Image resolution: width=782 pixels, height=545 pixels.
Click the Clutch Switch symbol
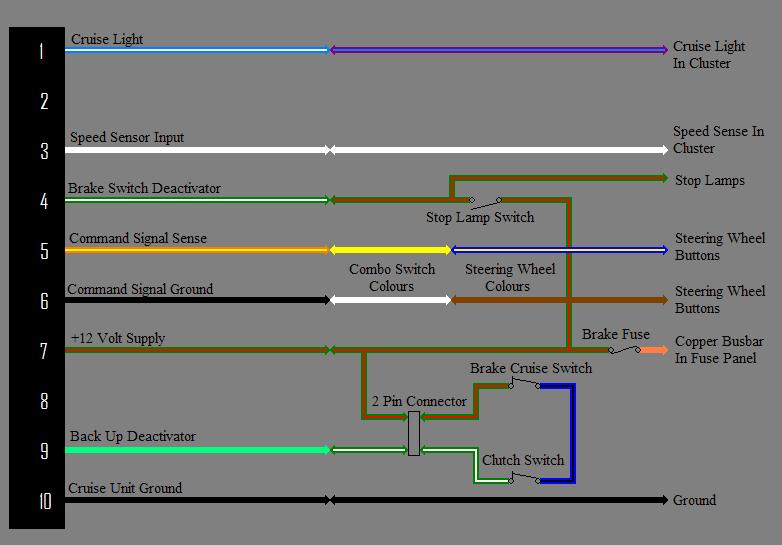[x=525, y=478]
